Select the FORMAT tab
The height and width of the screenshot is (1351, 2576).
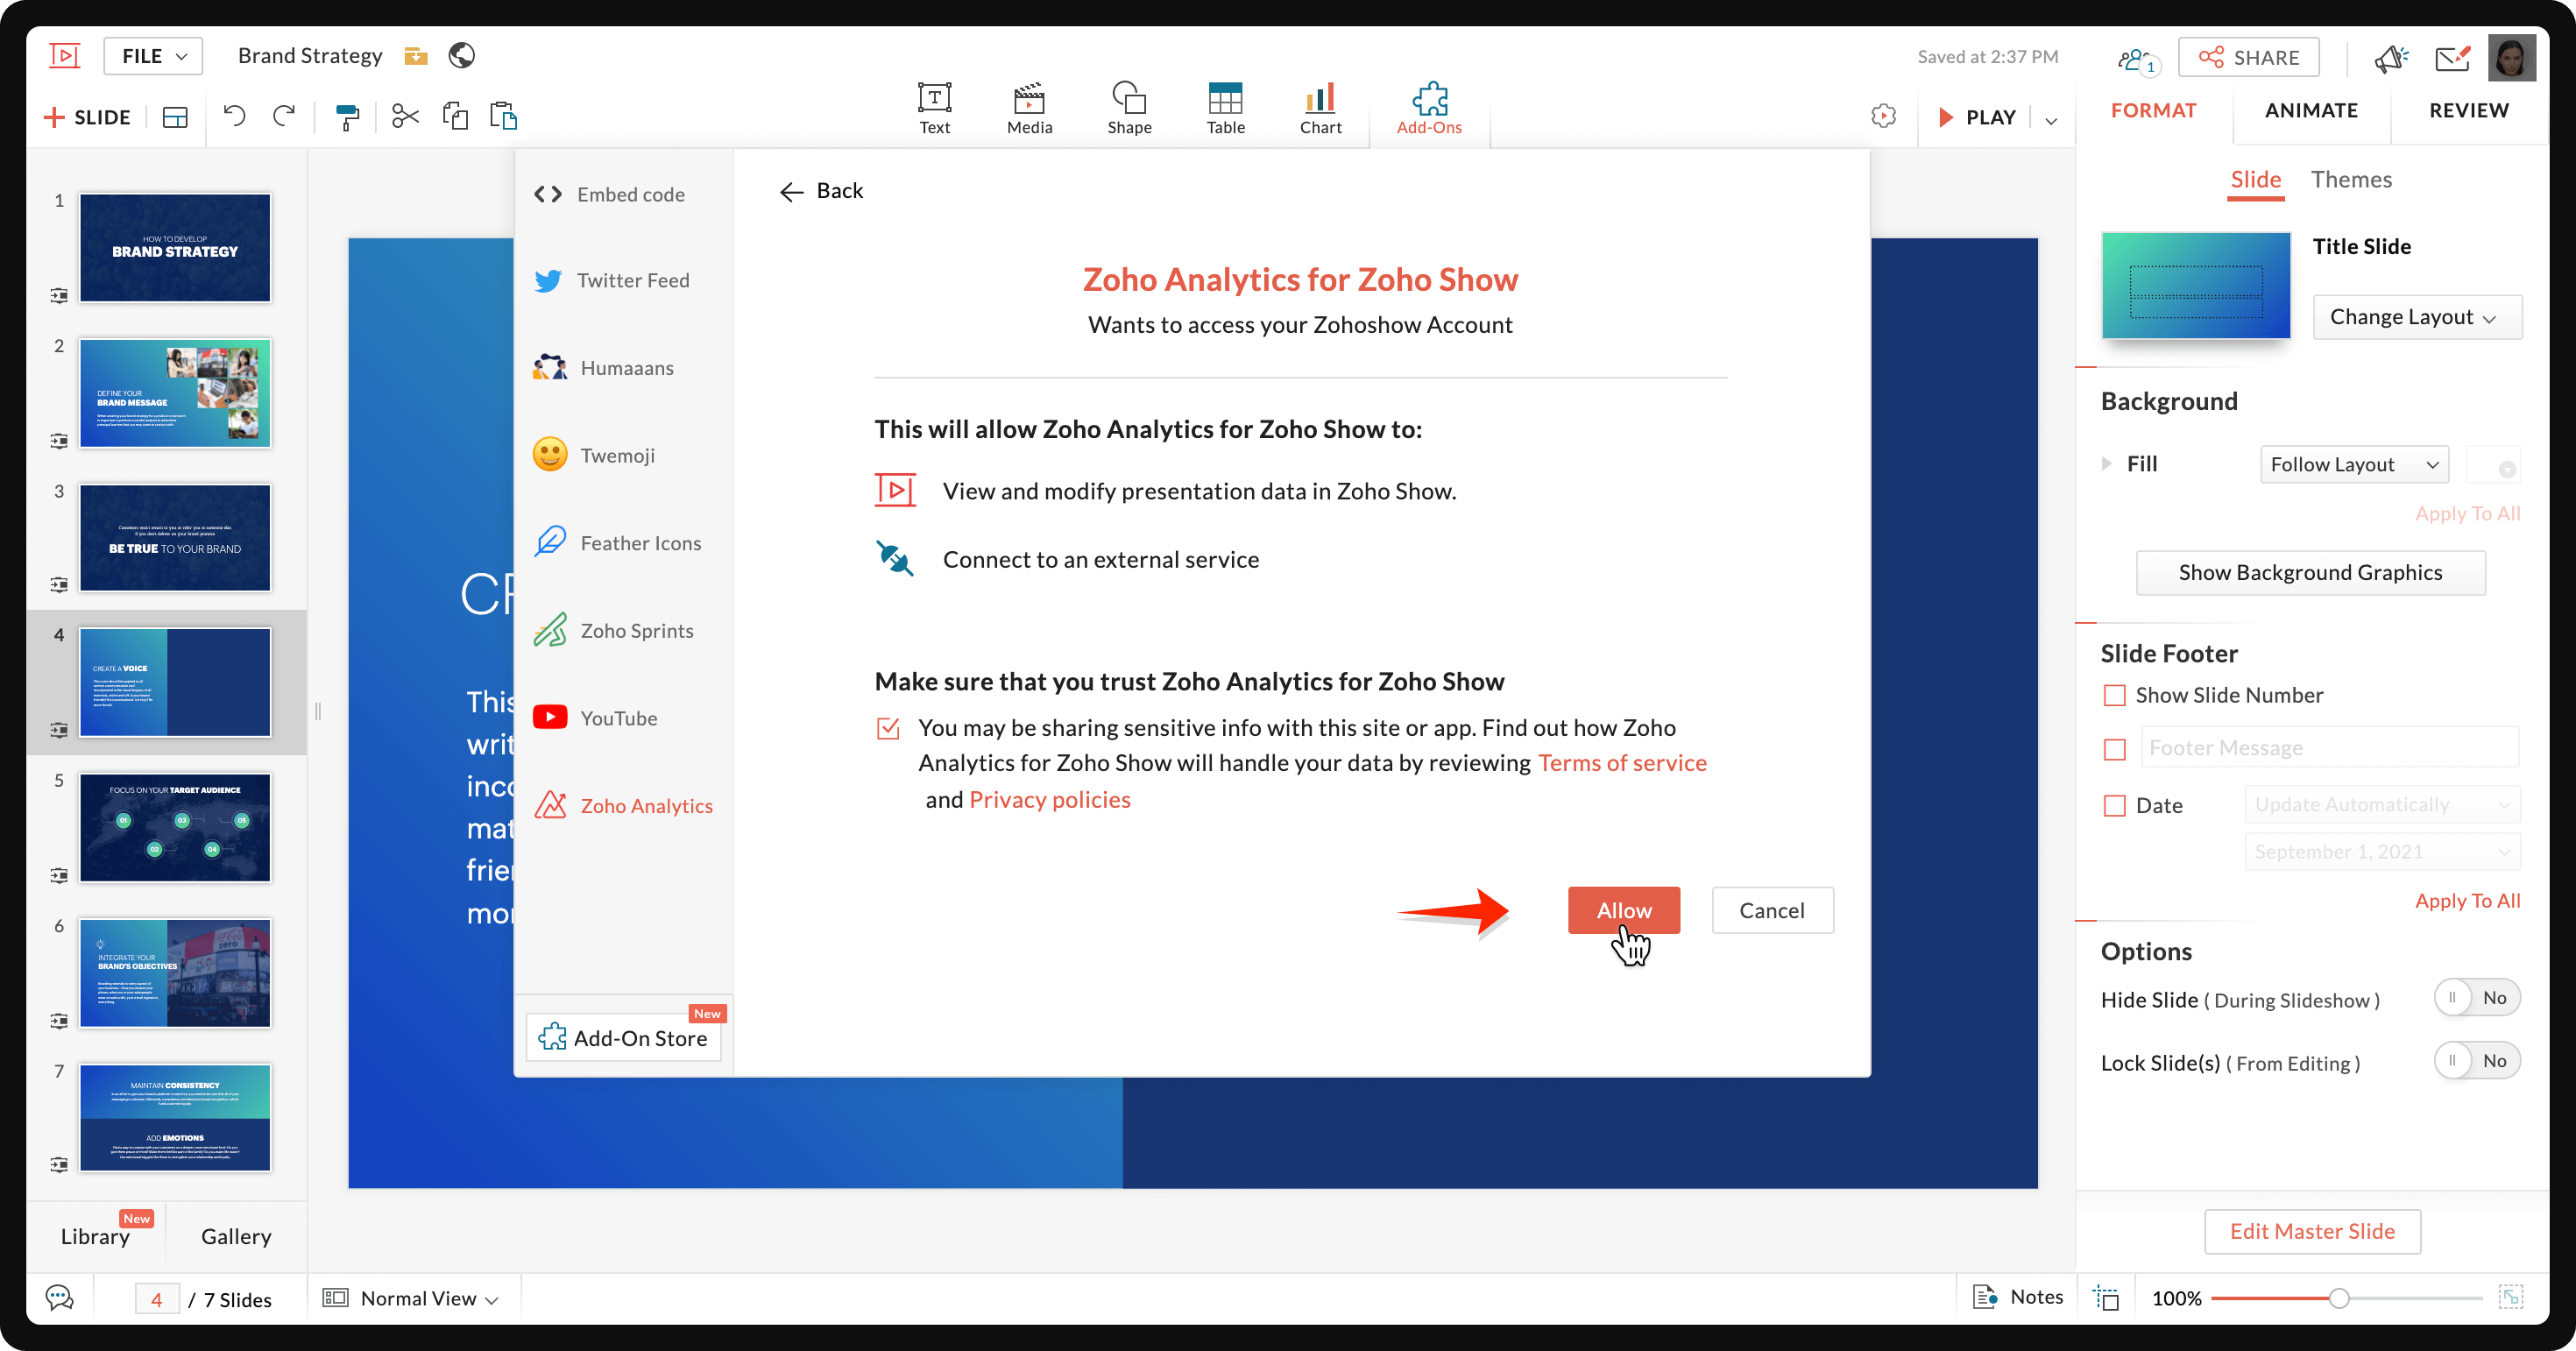2155,109
